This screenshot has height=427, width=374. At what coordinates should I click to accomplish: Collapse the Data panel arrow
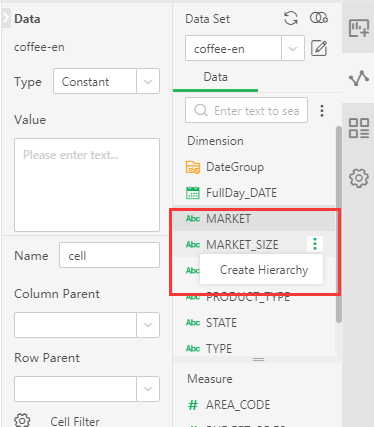[6, 18]
